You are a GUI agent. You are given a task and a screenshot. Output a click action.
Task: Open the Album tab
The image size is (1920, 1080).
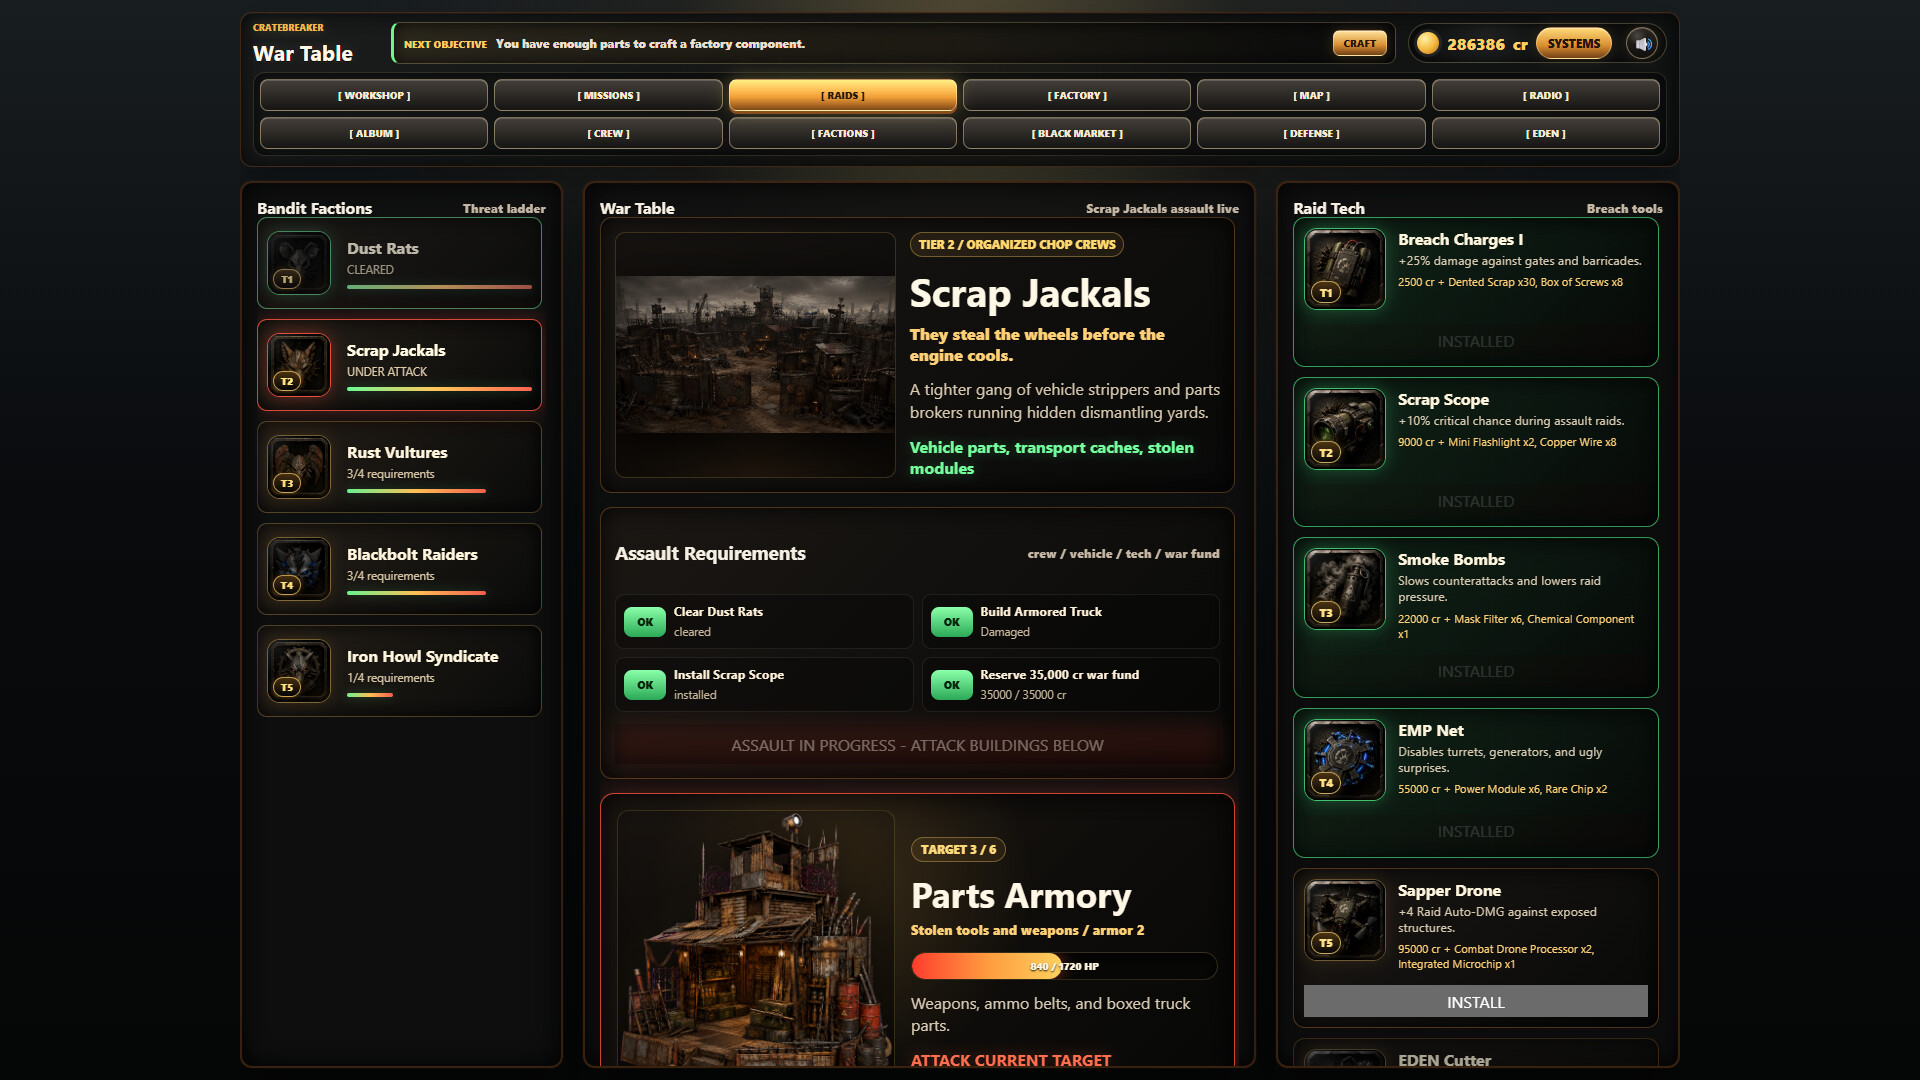pyautogui.click(x=374, y=134)
